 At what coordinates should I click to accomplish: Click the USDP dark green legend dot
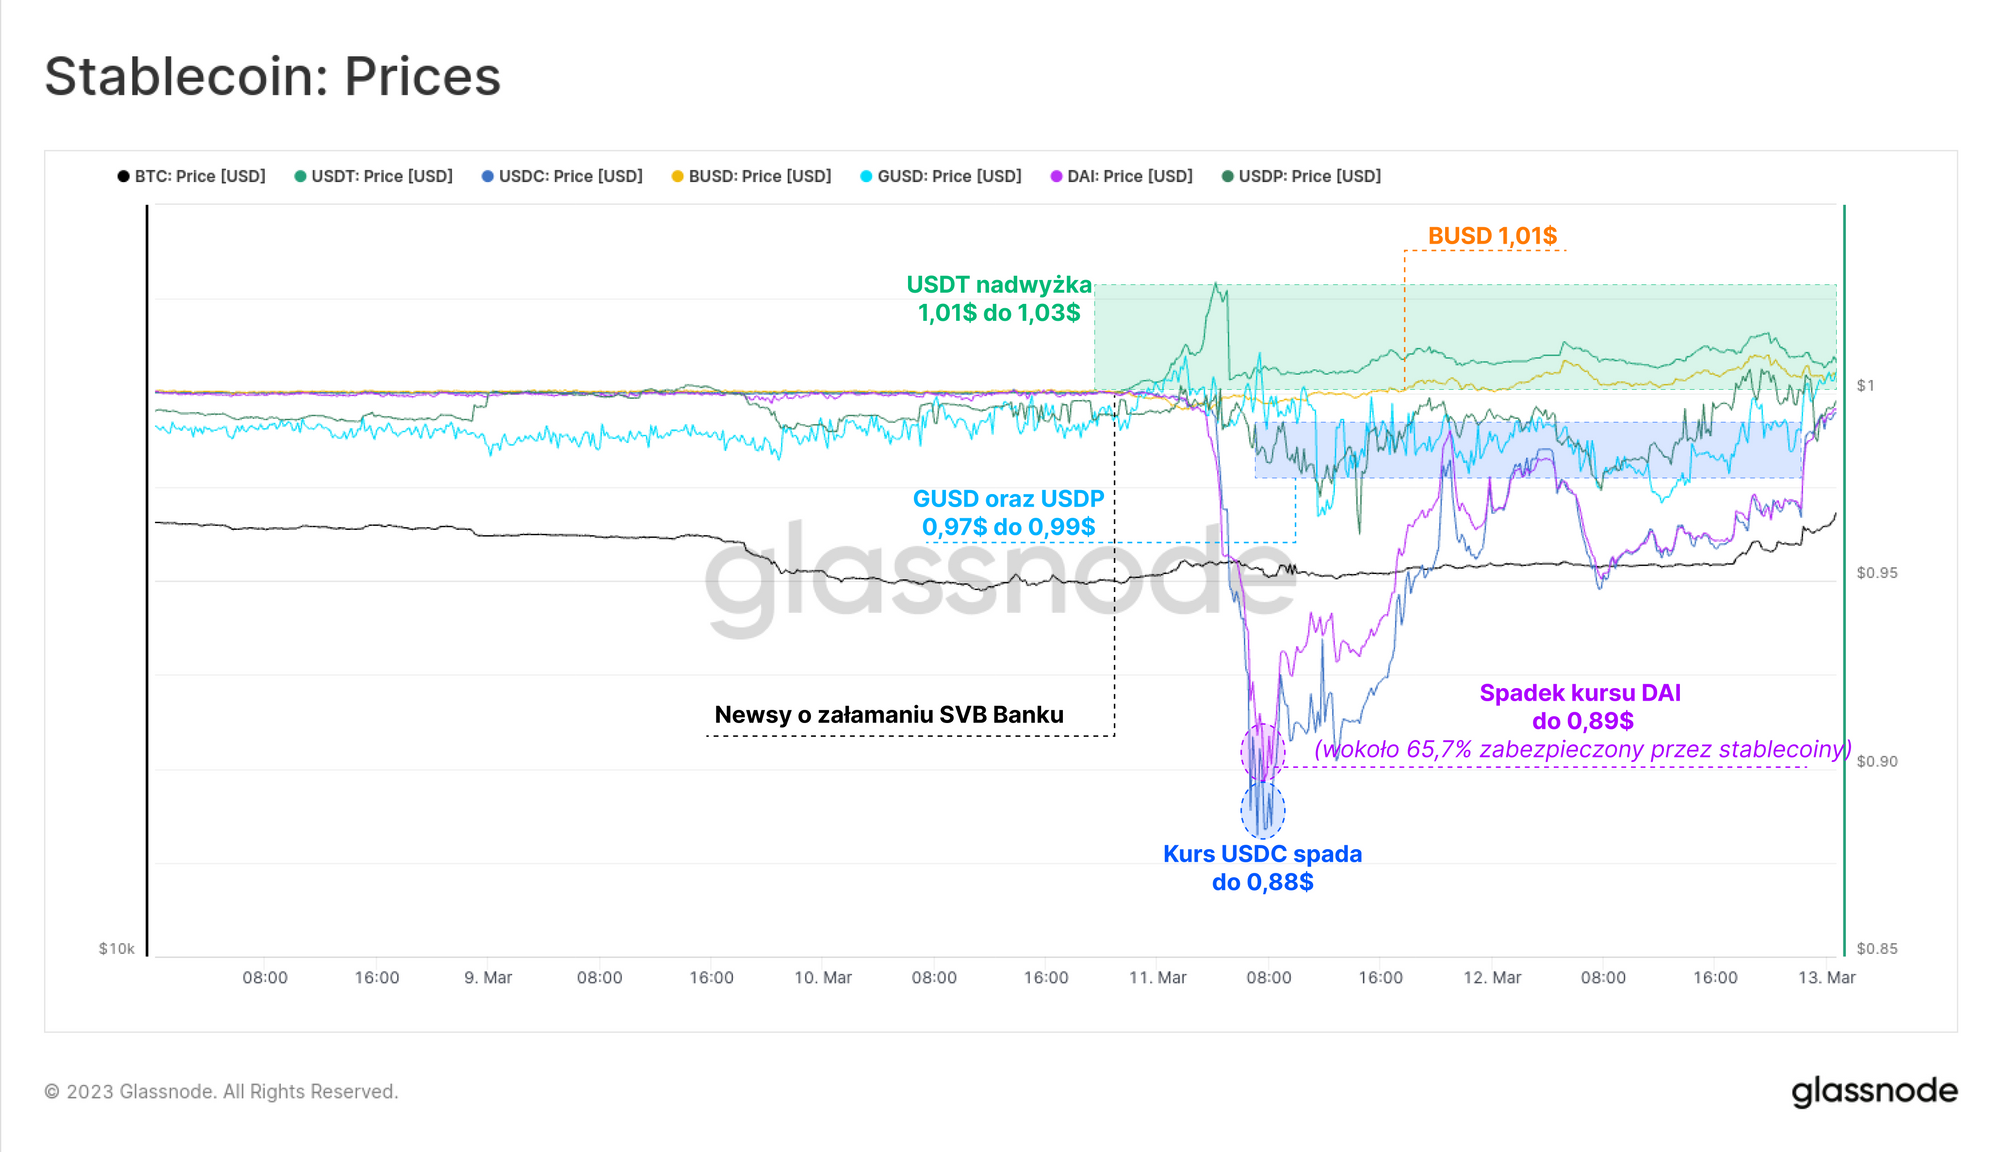(1227, 176)
